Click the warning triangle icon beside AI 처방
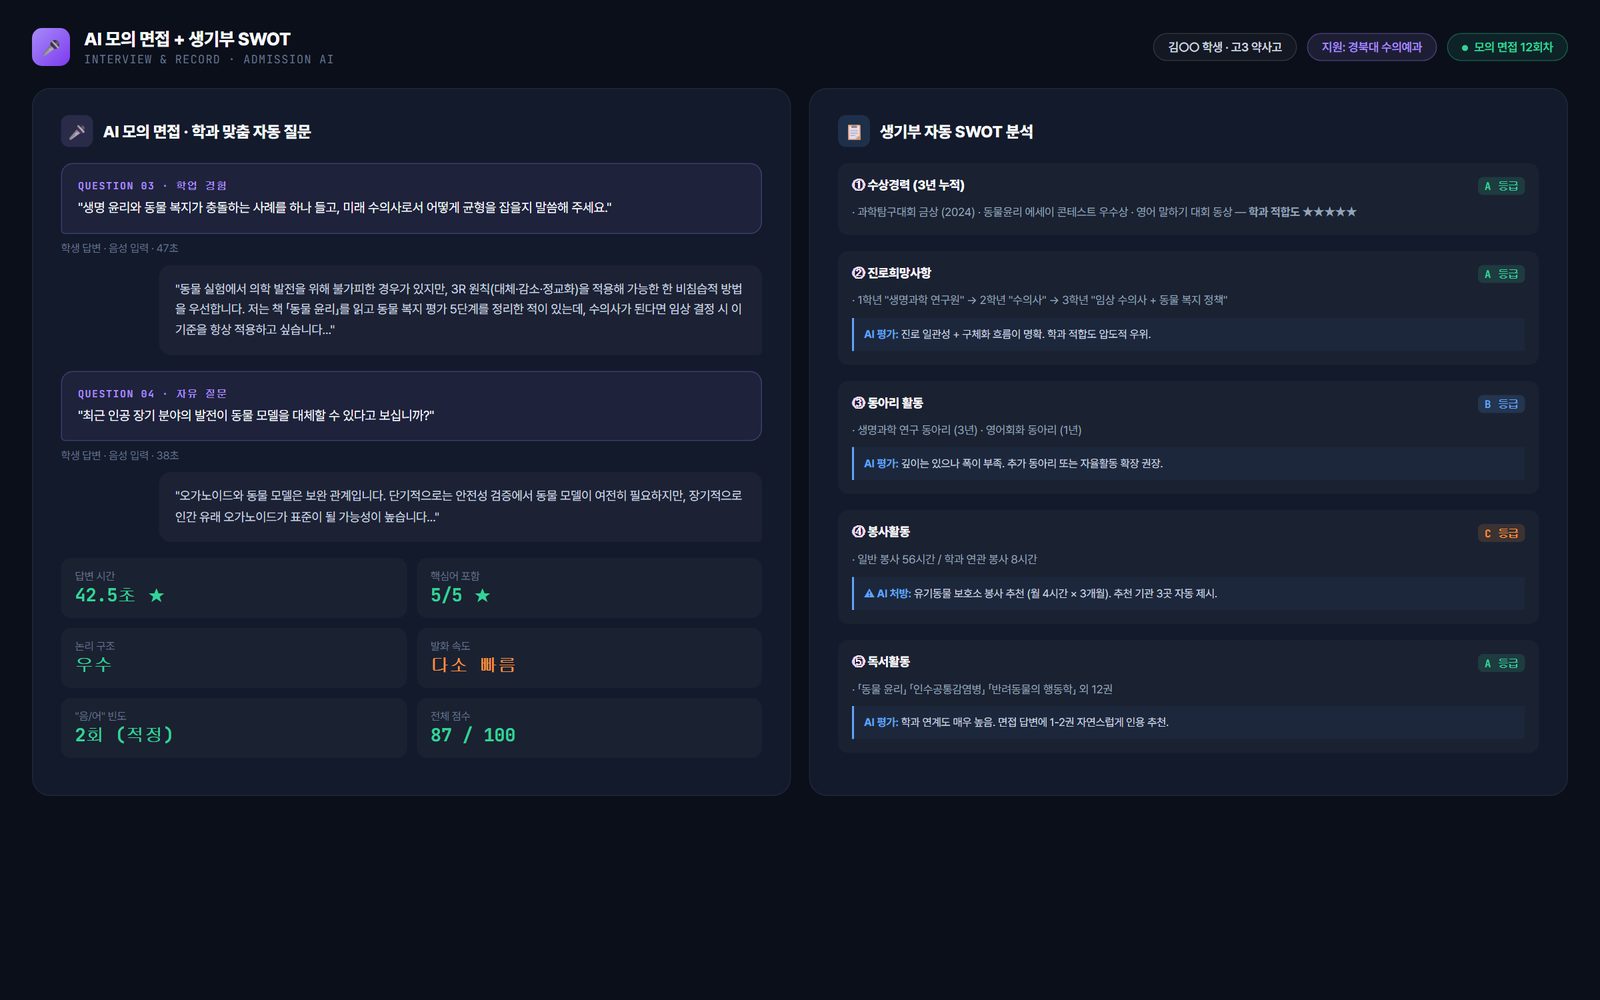This screenshot has width=1600, height=1000. (x=869, y=593)
